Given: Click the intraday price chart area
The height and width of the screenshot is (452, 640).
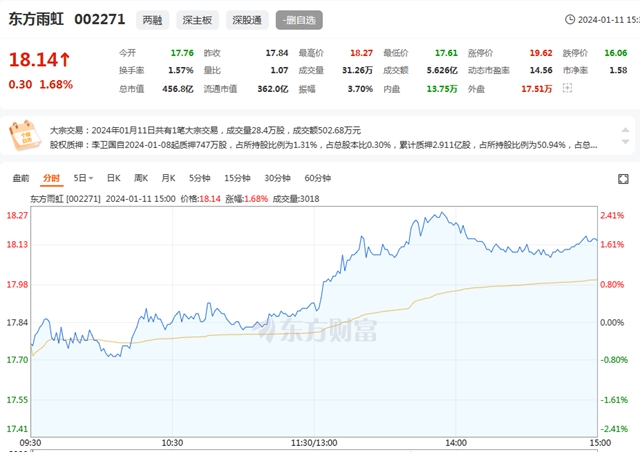Looking at the screenshot, I should coord(314,321).
